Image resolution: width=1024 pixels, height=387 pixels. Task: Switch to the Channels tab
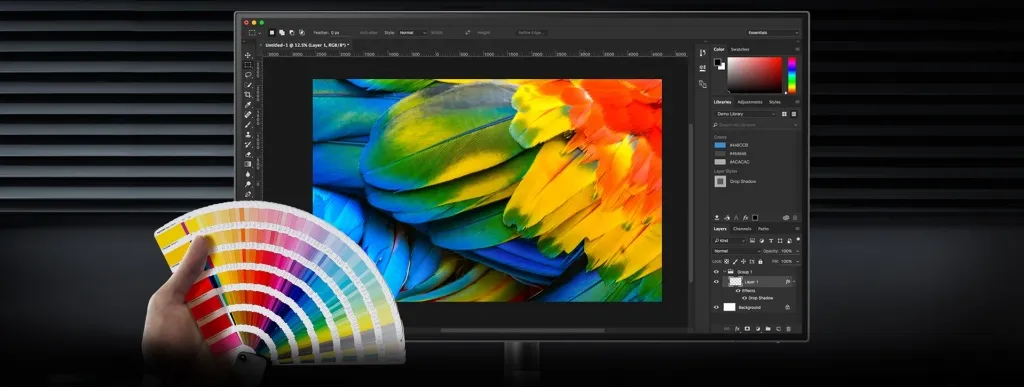click(x=742, y=229)
